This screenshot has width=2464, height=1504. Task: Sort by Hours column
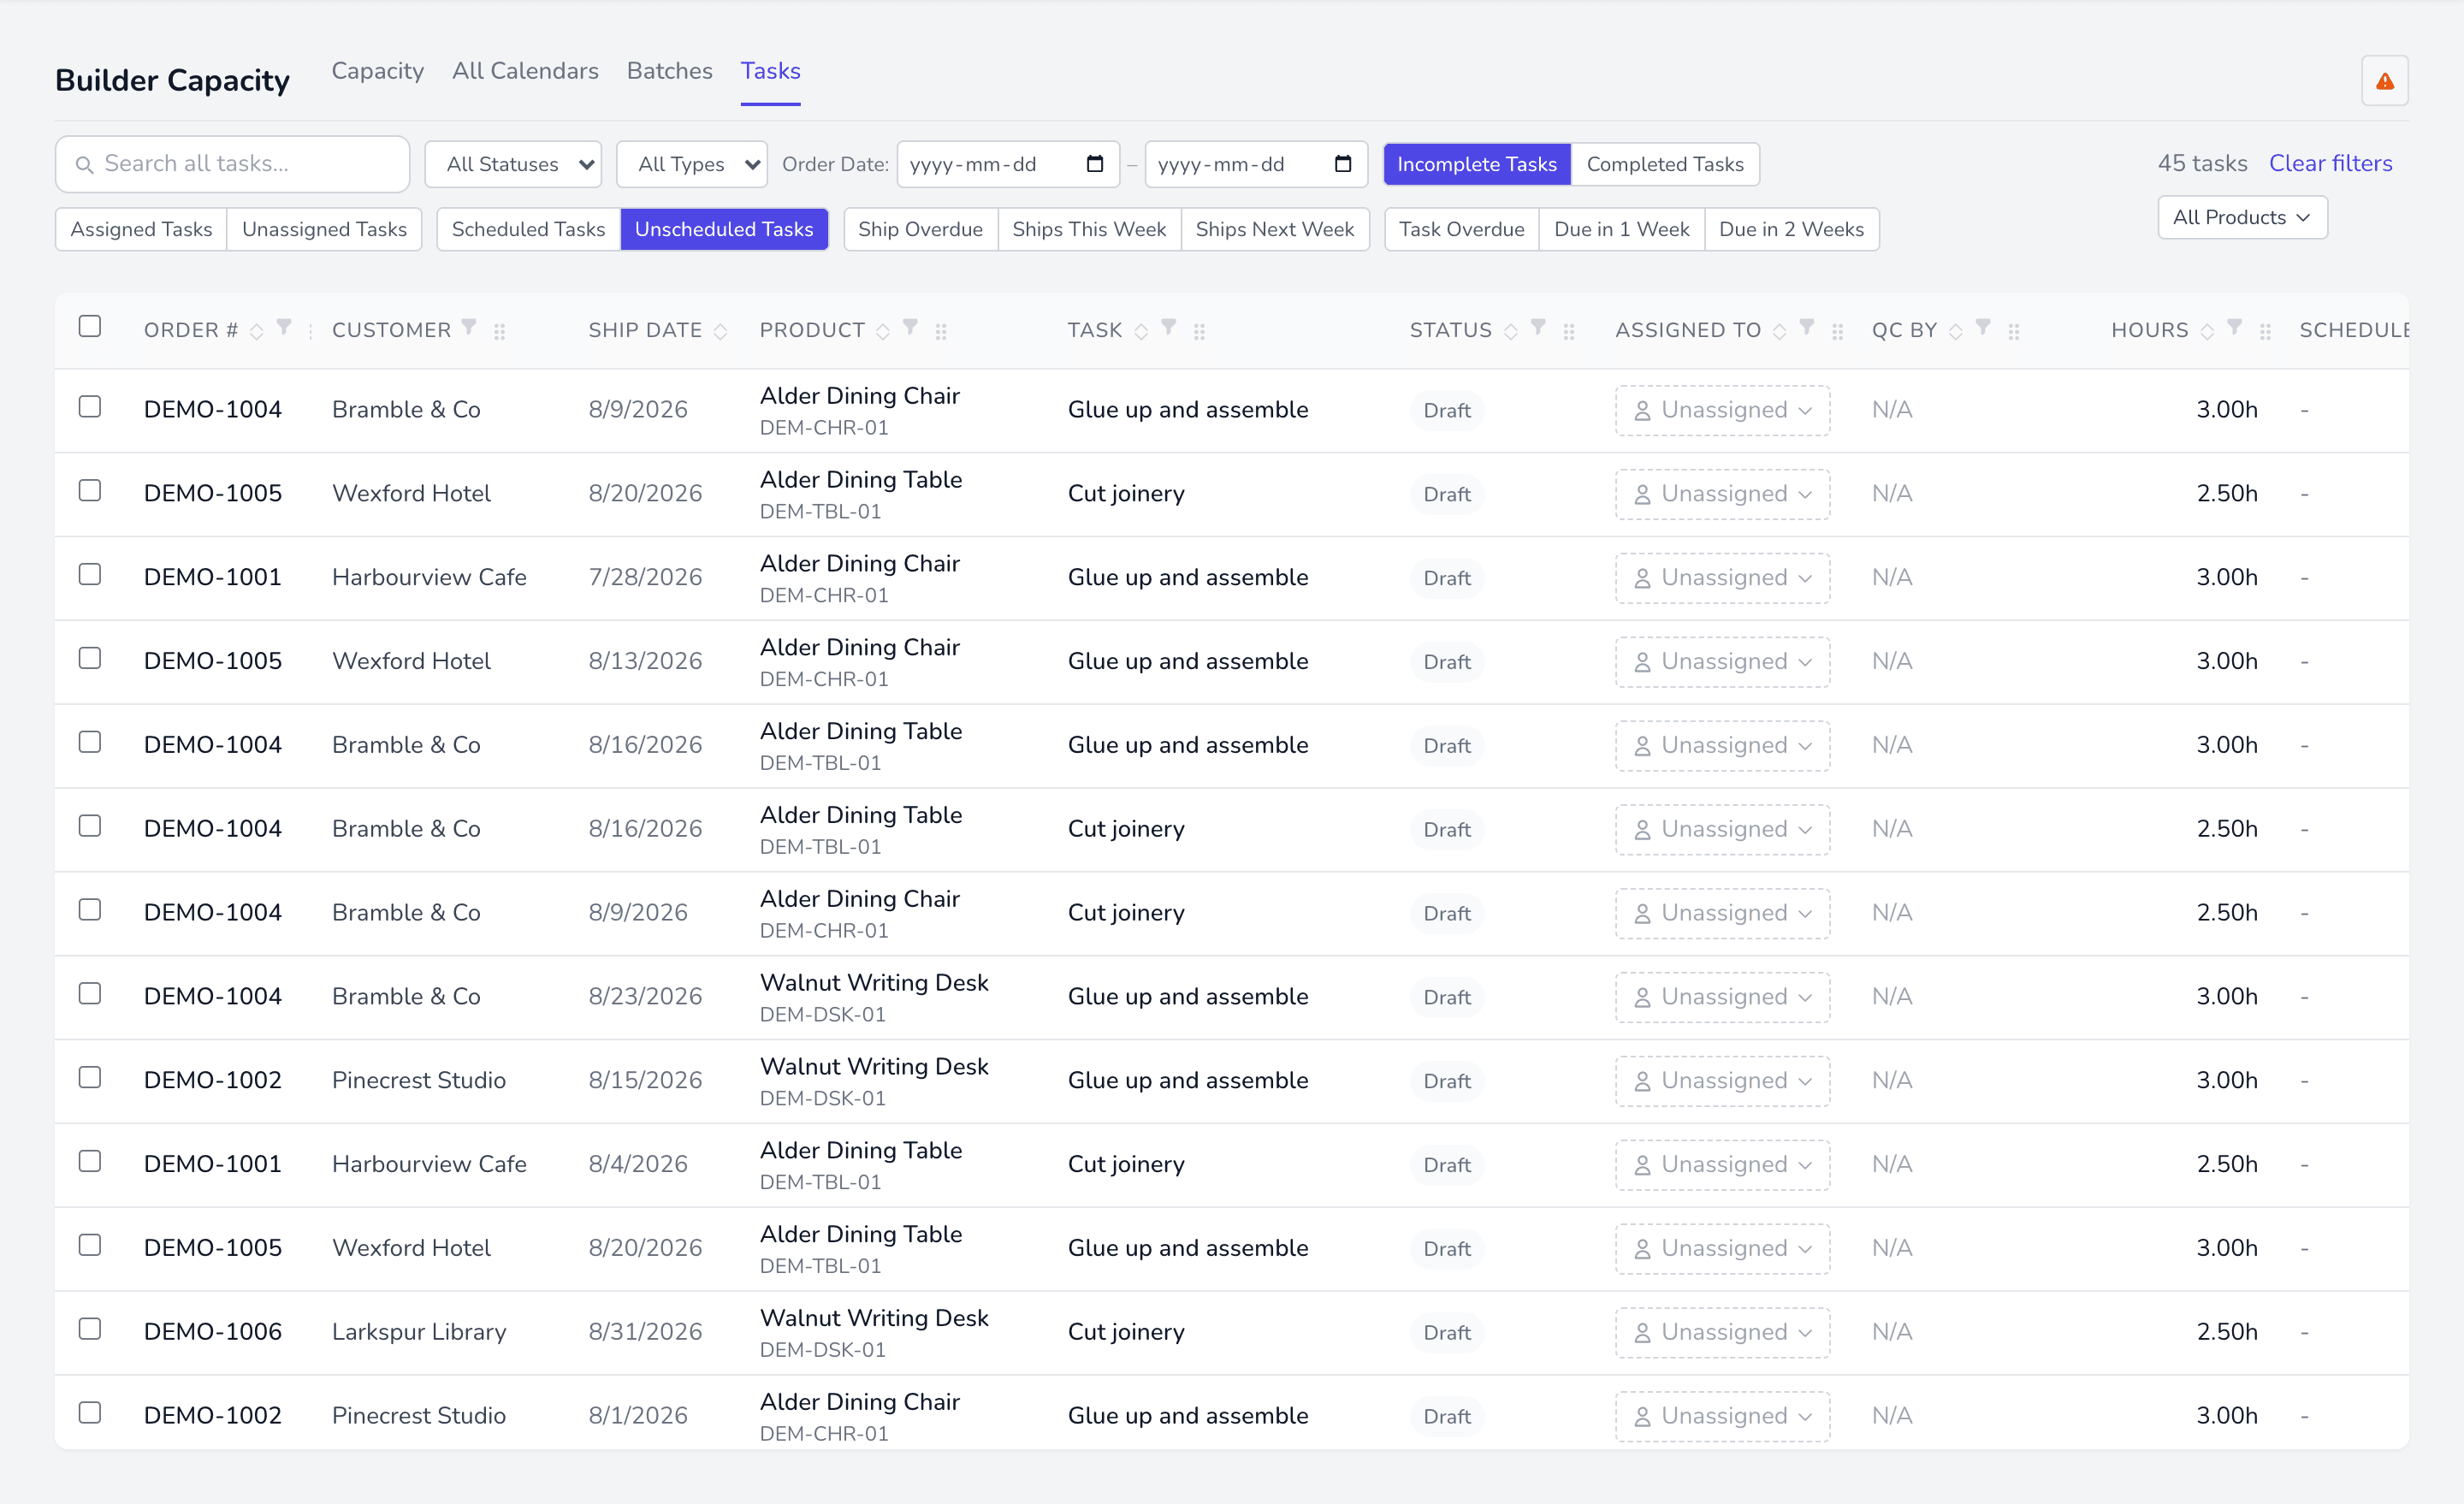pos(2206,331)
